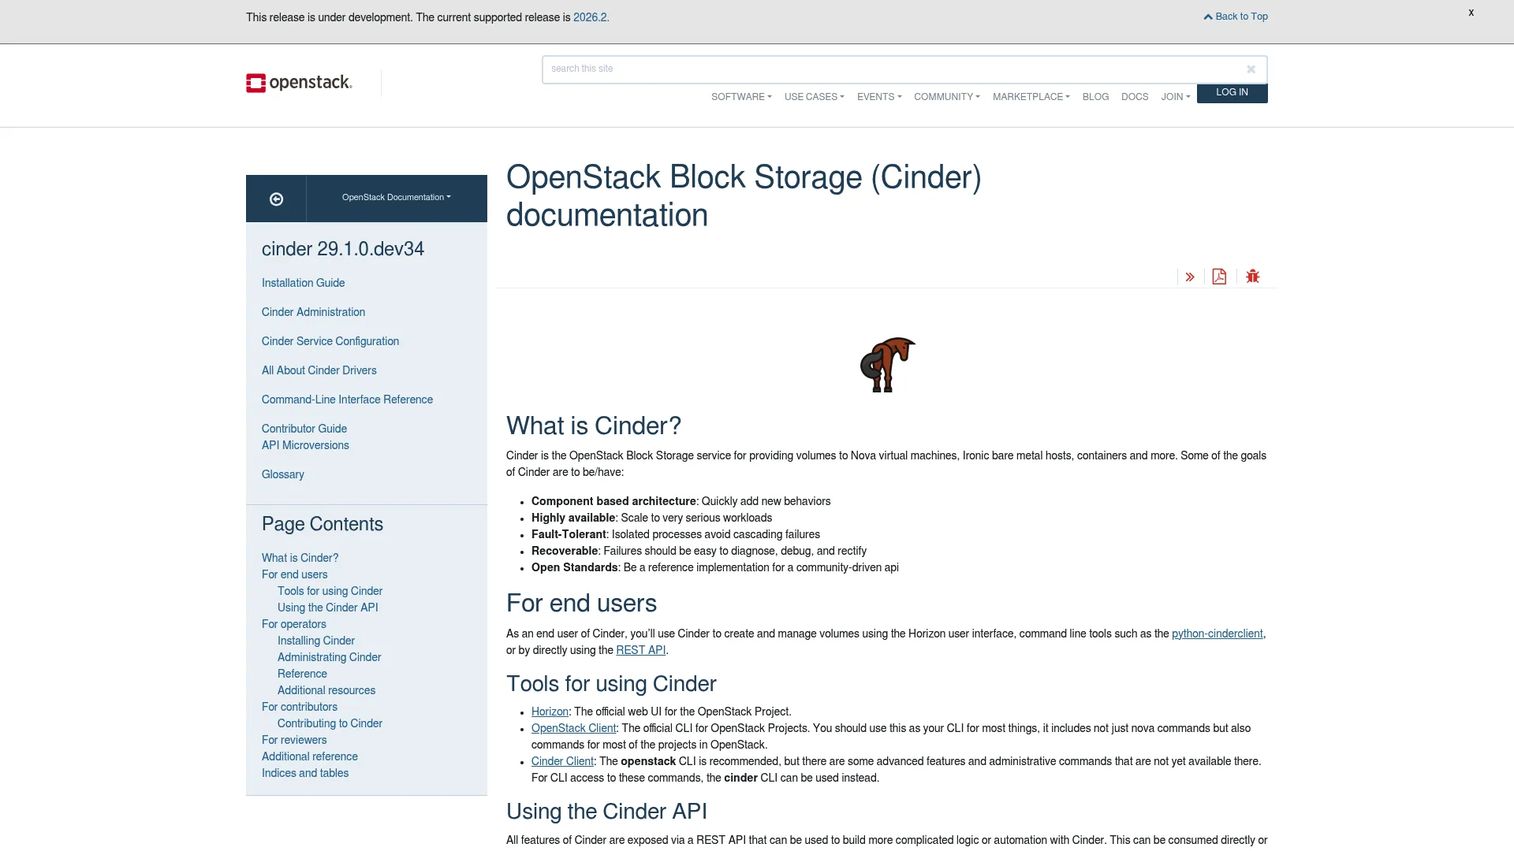This screenshot has width=1514, height=851.
Task: Open the 2026.2 release link
Action: [590, 18]
